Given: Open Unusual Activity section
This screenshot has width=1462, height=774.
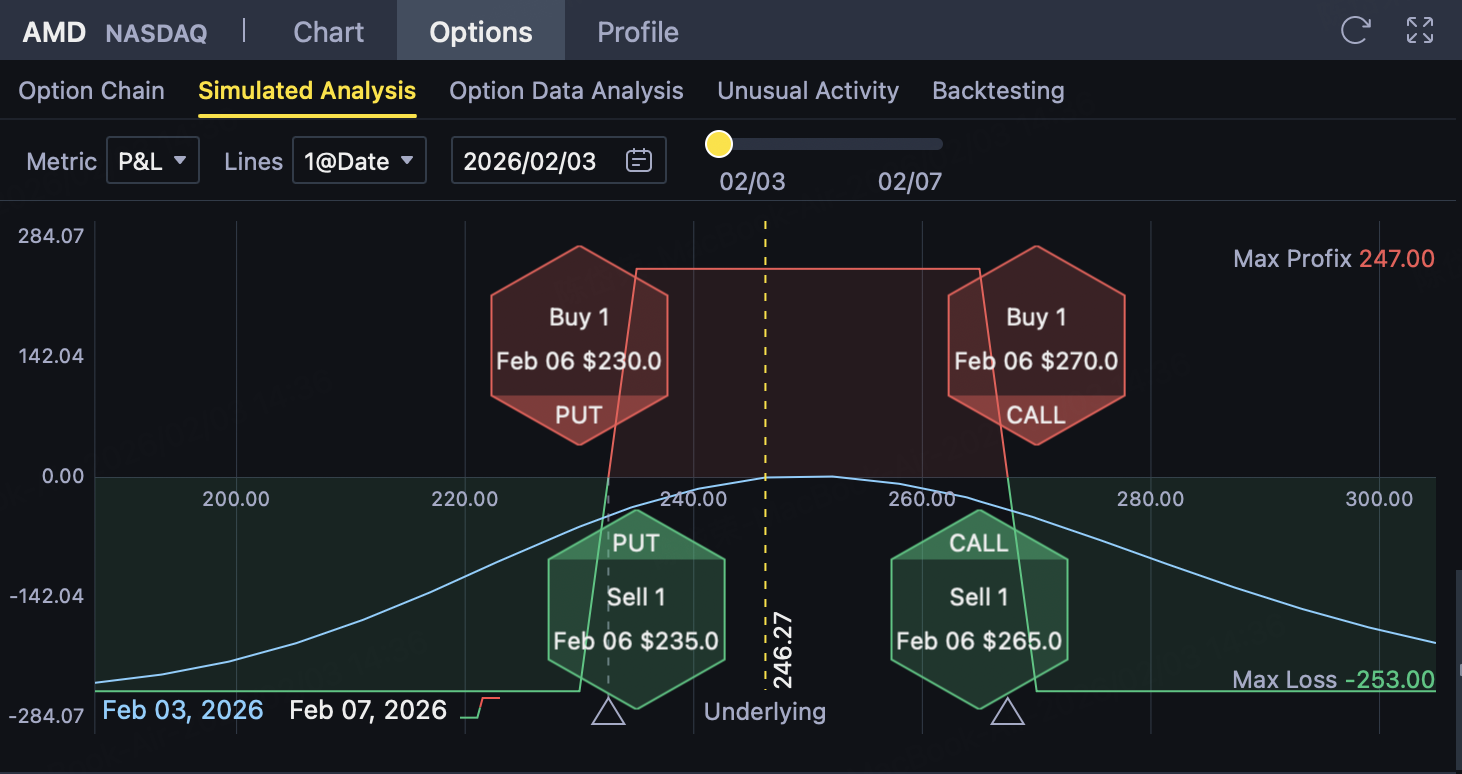Looking at the screenshot, I should point(808,91).
